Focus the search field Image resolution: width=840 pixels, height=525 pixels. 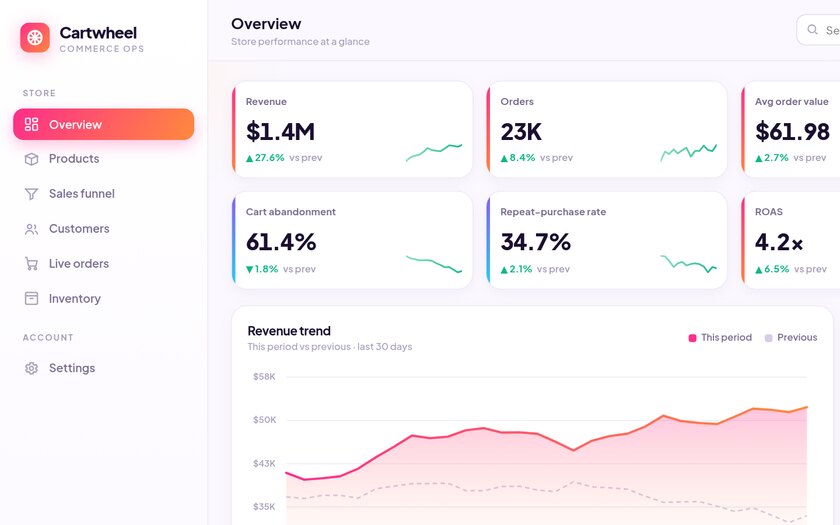point(819,30)
